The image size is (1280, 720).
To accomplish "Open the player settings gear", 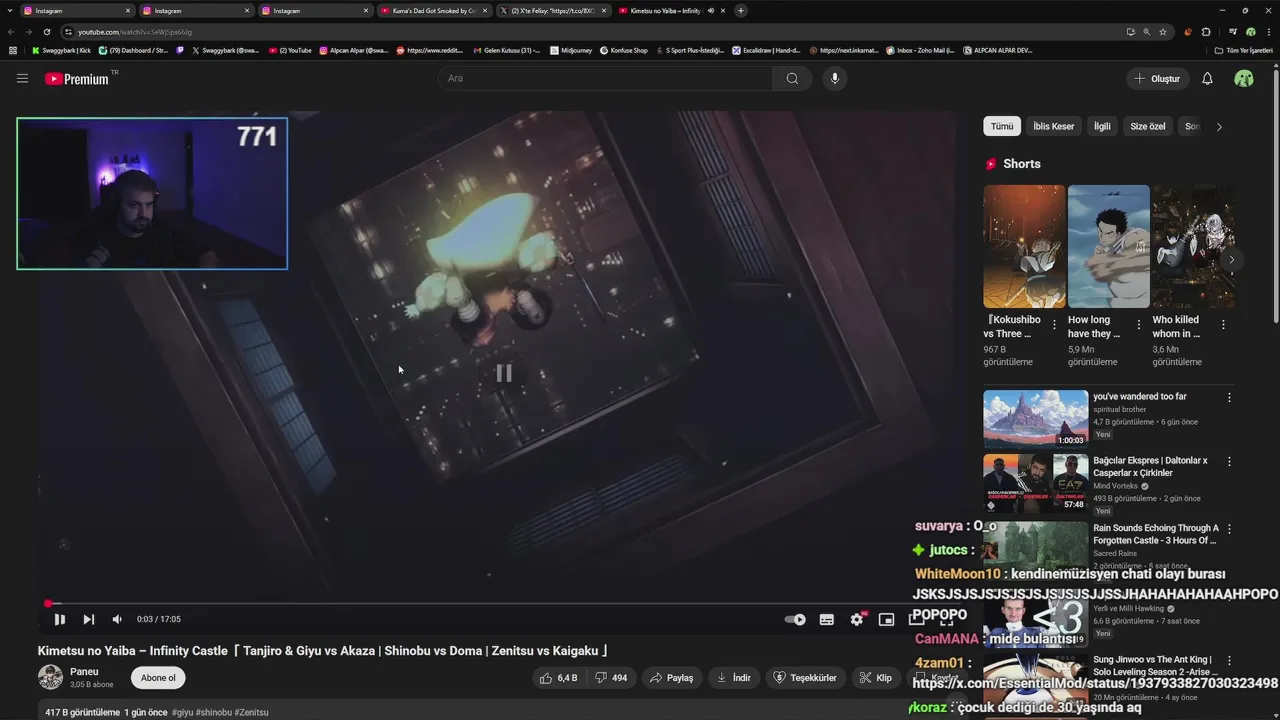I will coord(857,619).
